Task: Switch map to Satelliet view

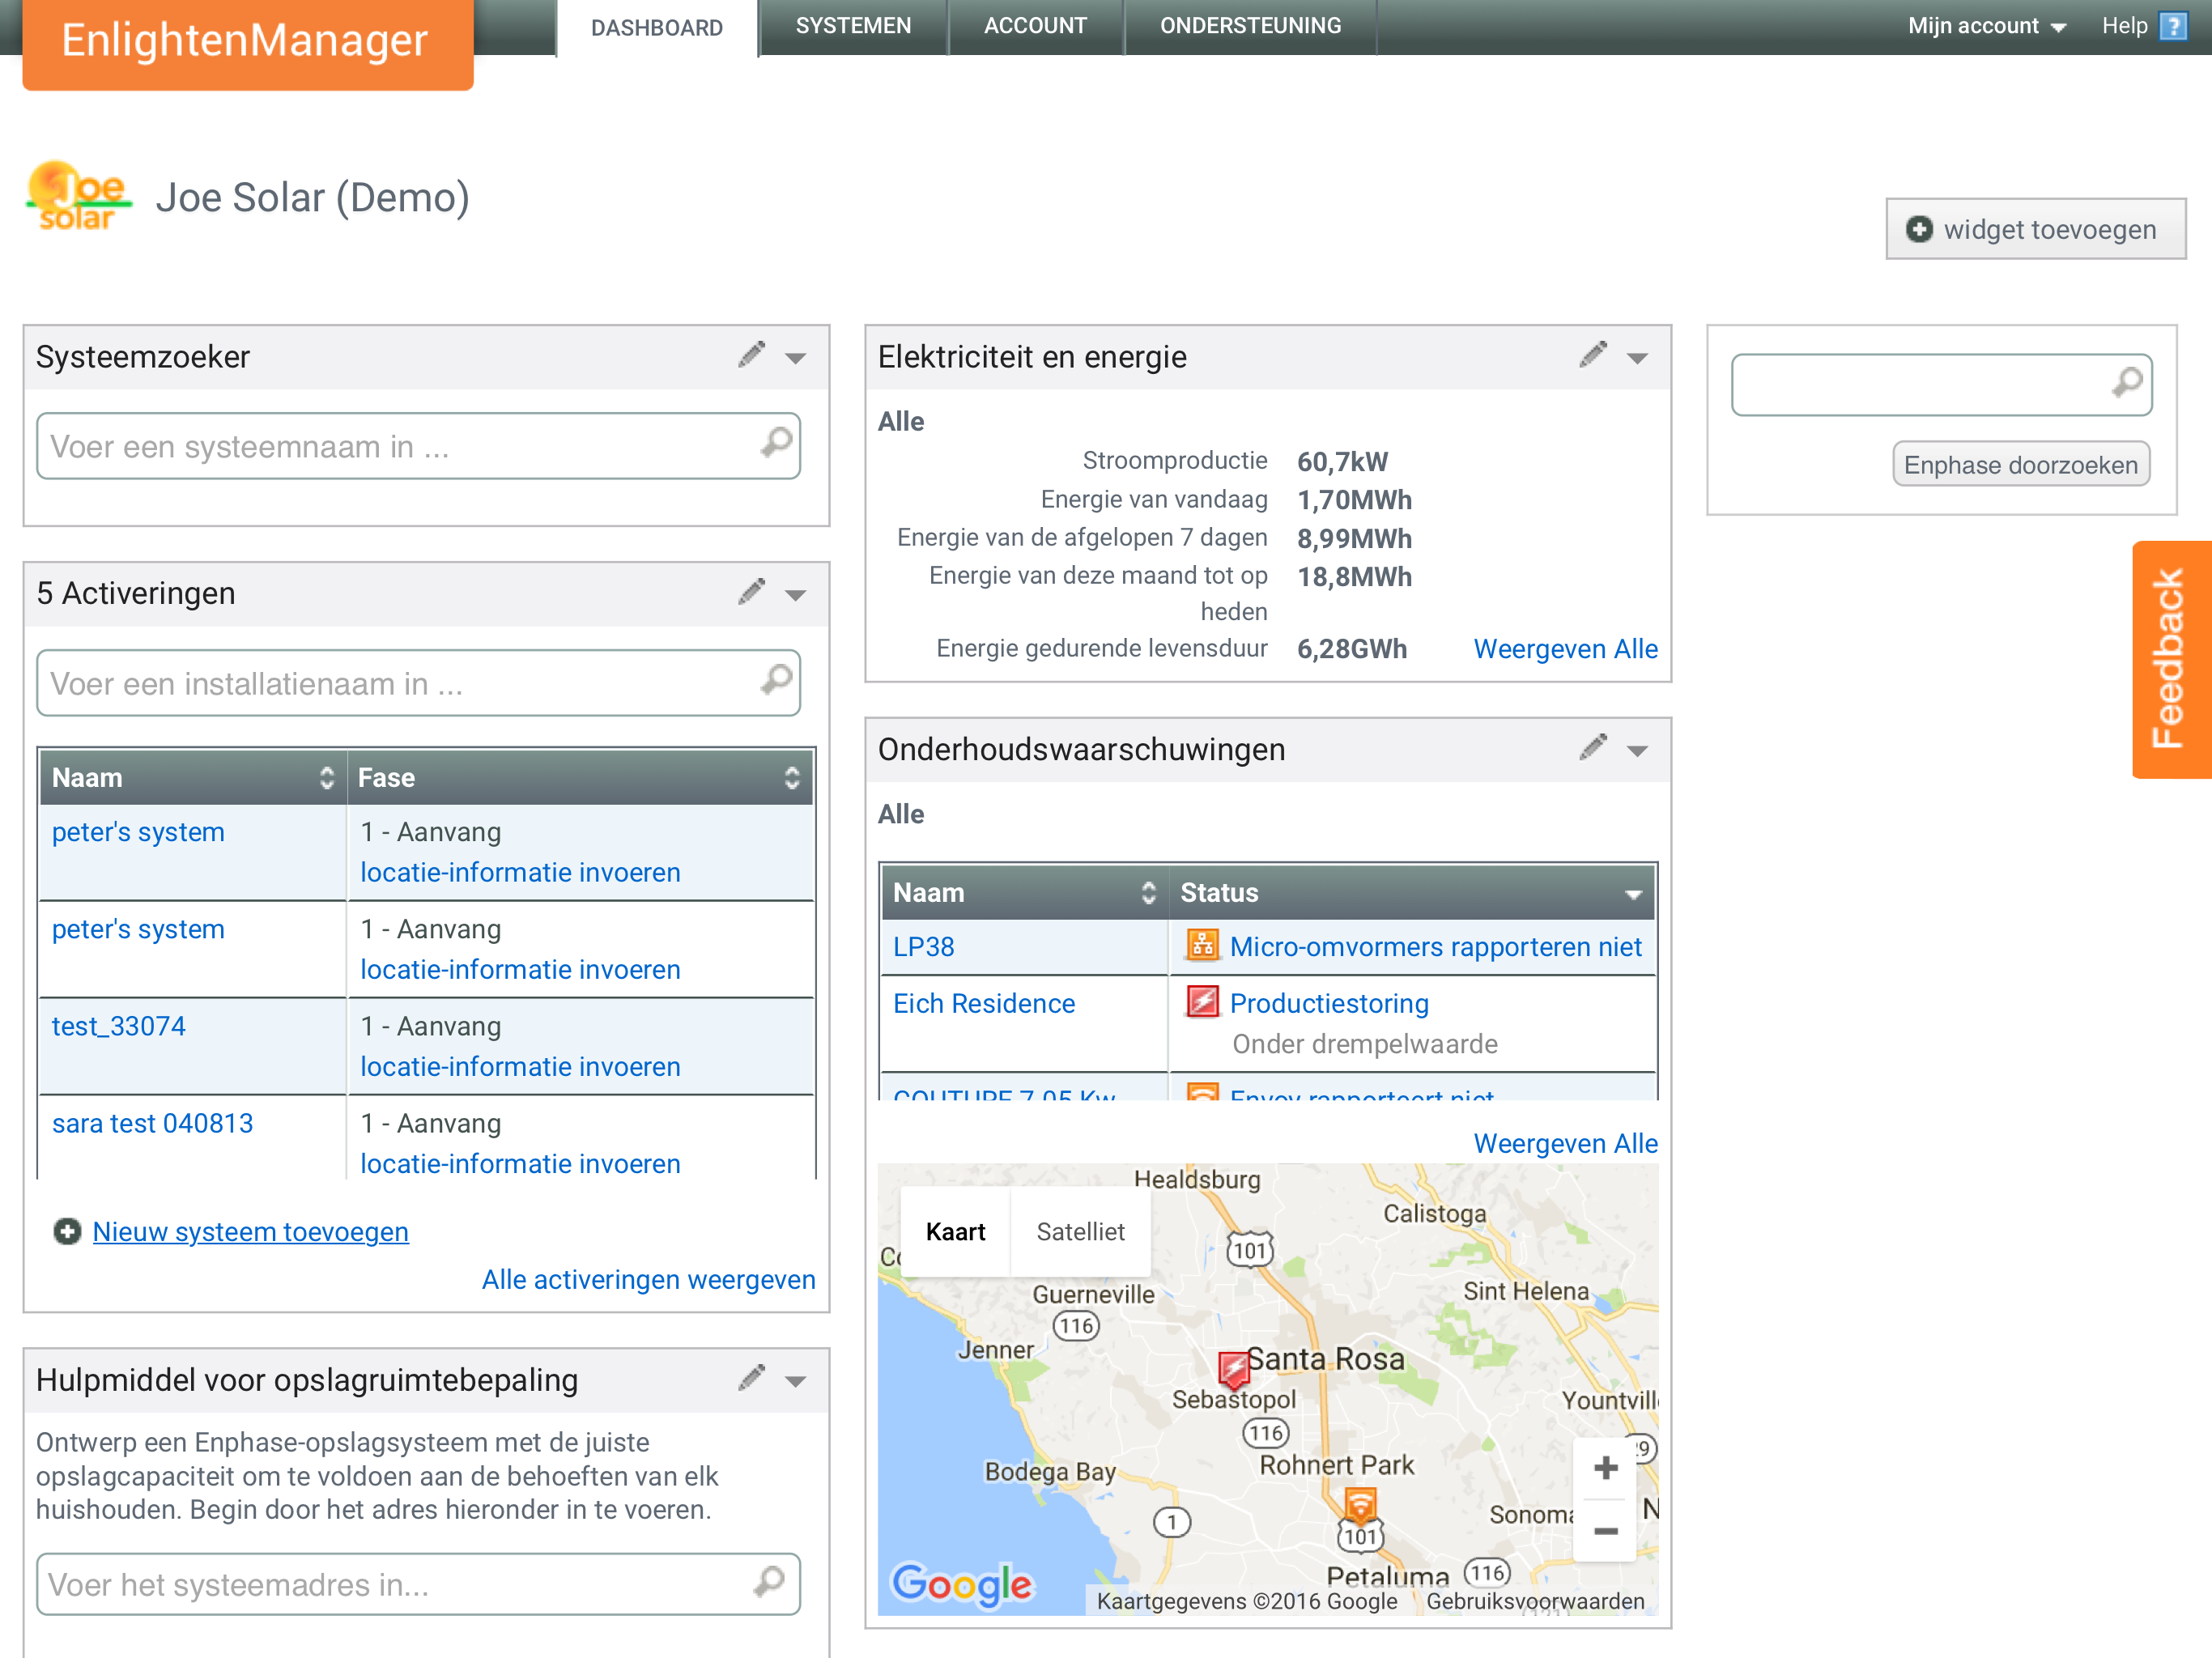Action: coord(1080,1231)
